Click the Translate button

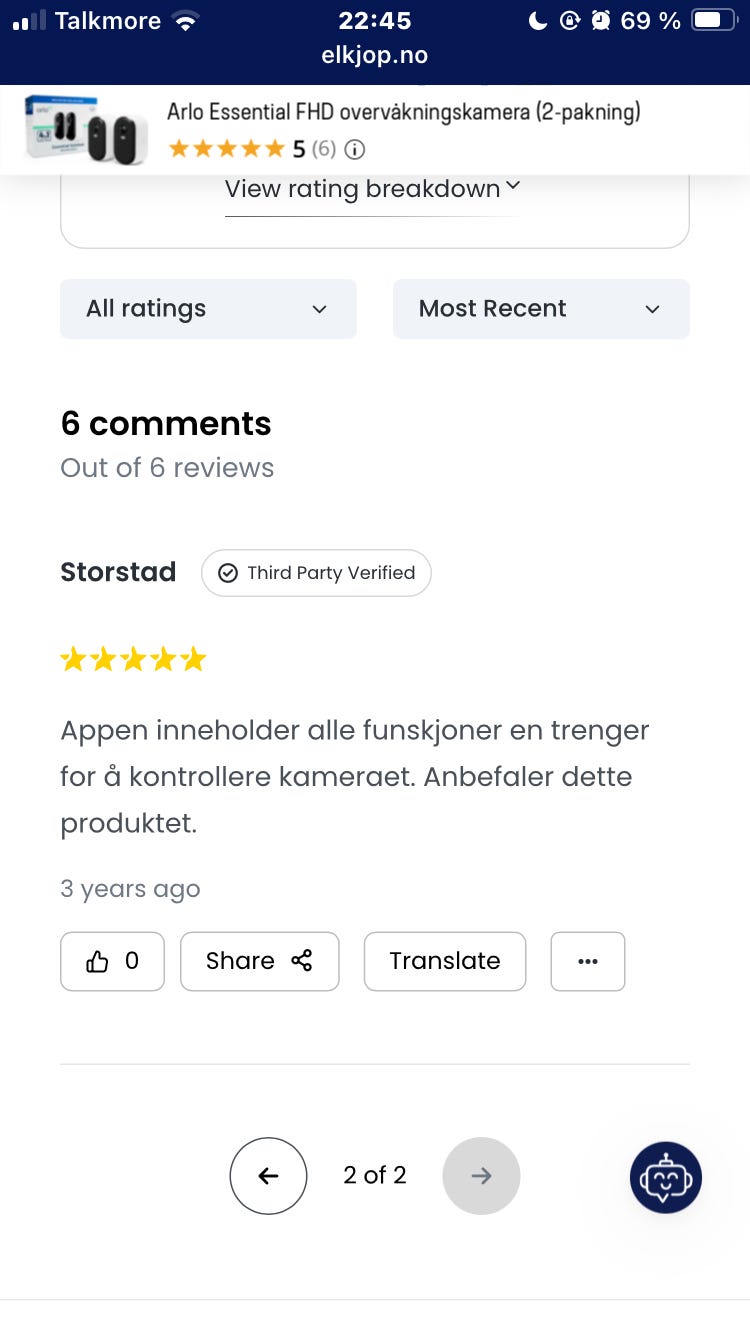click(444, 962)
